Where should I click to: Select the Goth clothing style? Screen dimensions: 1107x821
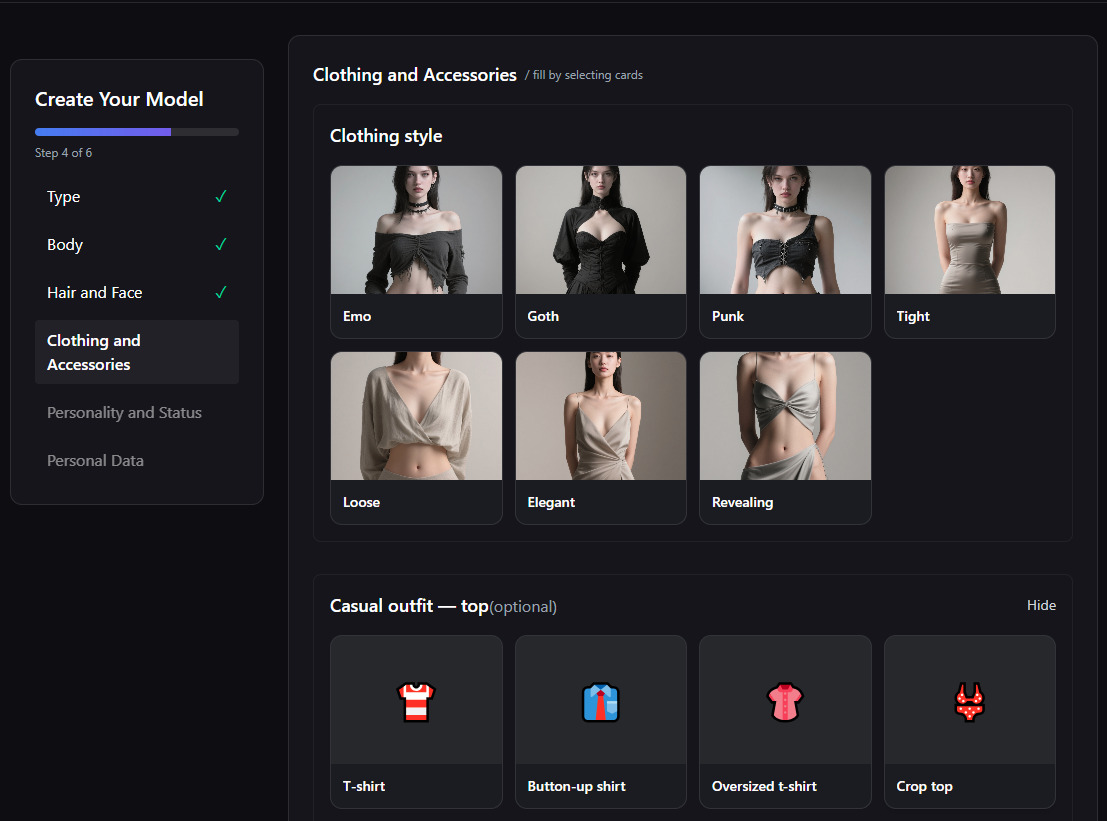point(600,250)
